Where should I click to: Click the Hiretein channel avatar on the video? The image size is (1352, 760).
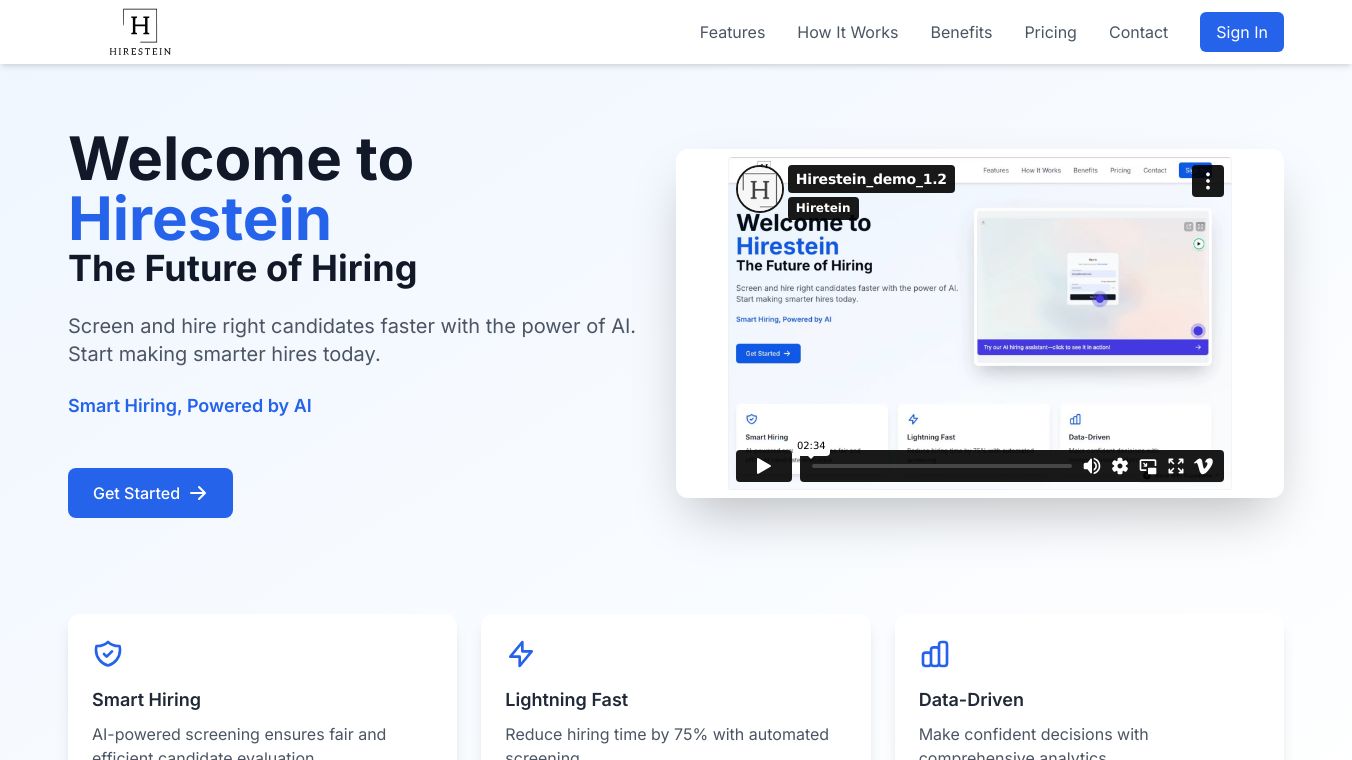coord(760,189)
